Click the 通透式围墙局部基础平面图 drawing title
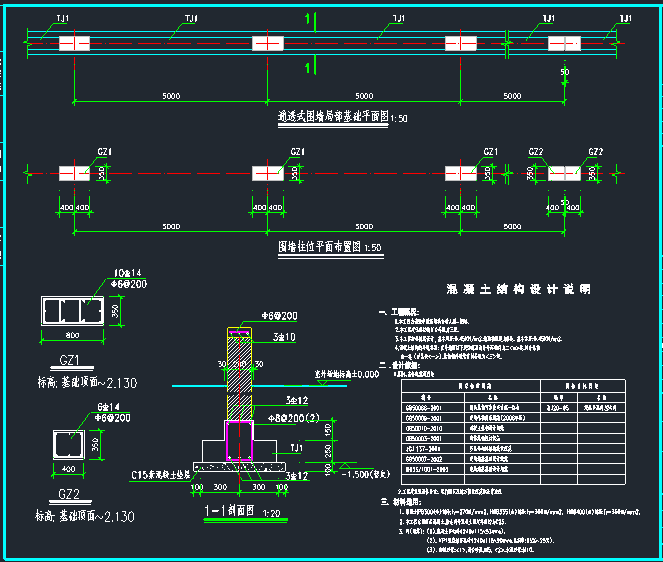Image resolution: width=663 pixels, height=562 pixels. coord(333,116)
